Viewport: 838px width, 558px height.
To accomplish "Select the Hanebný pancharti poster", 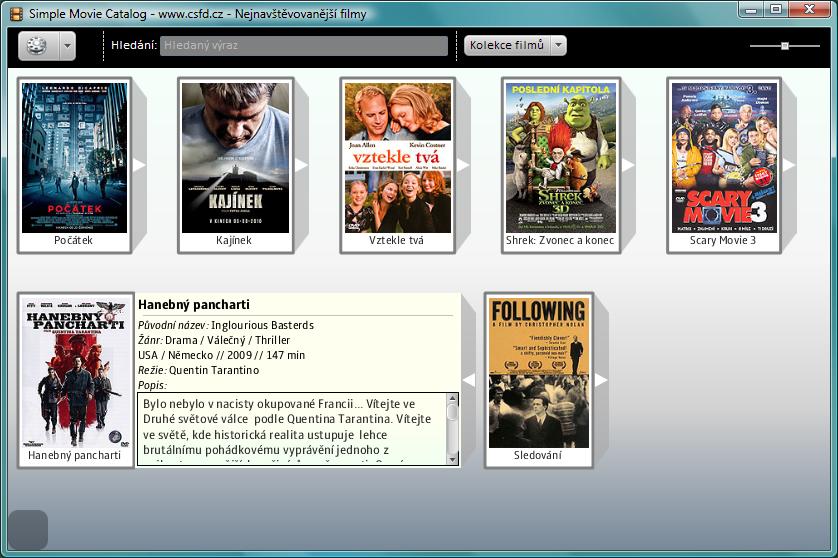I will tap(76, 373).
